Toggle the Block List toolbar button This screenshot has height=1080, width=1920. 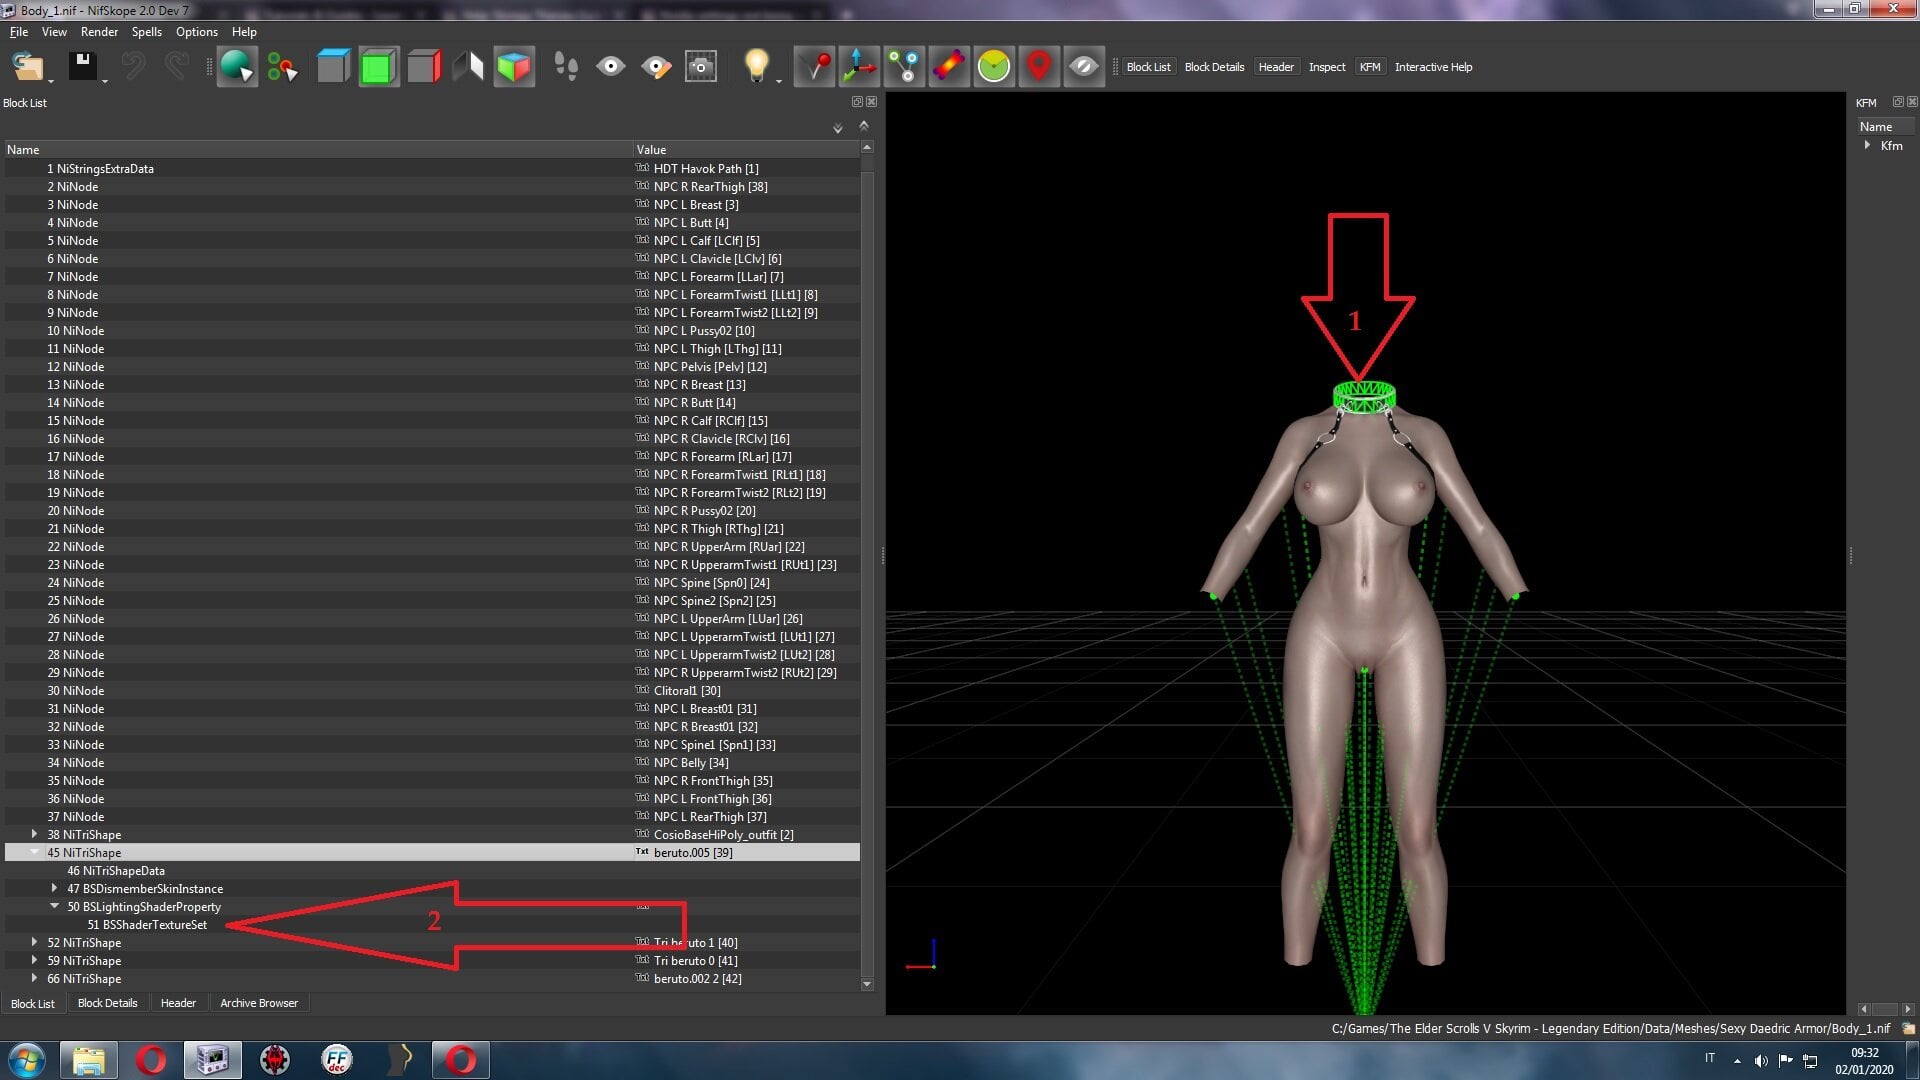(x=1148, y=67)
